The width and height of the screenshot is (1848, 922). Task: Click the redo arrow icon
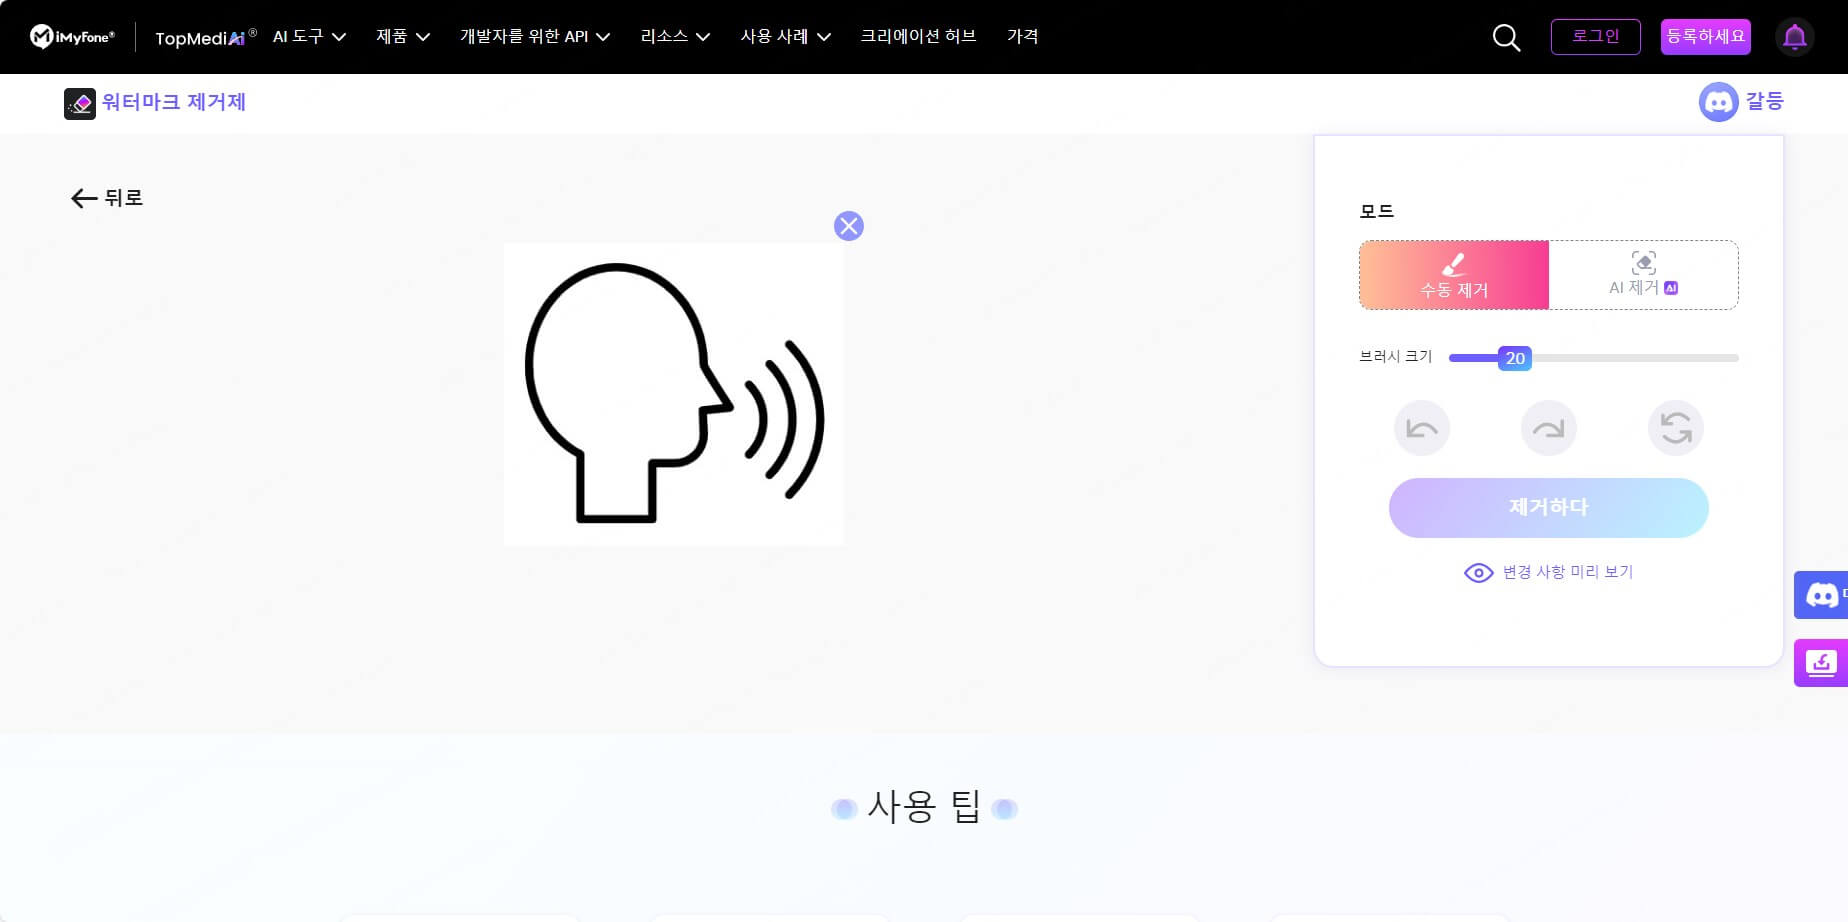click(1549, 428)
